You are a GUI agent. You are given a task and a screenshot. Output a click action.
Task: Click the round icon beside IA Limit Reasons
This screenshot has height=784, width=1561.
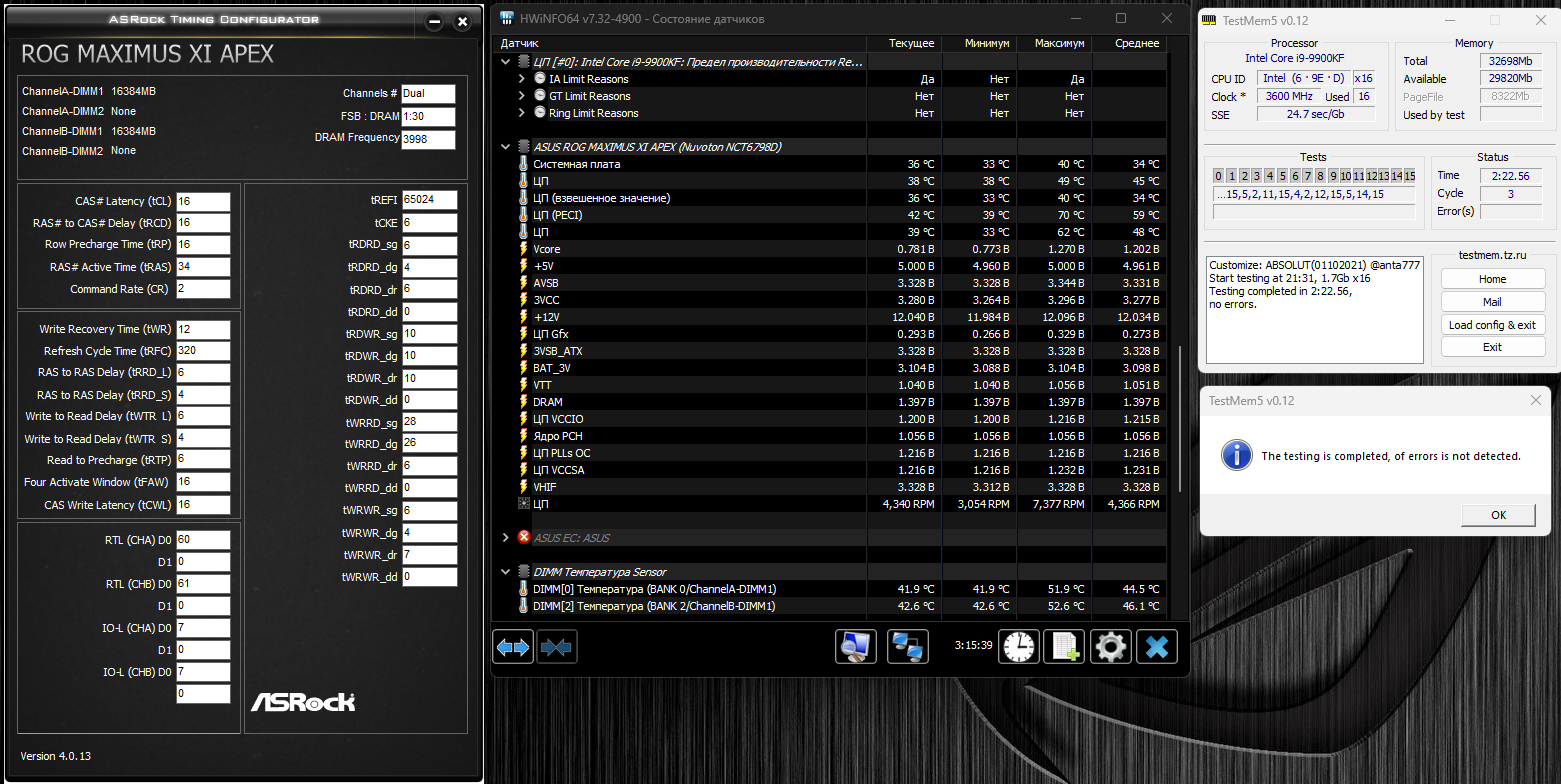pyautogui.click(x=540, y=79)
